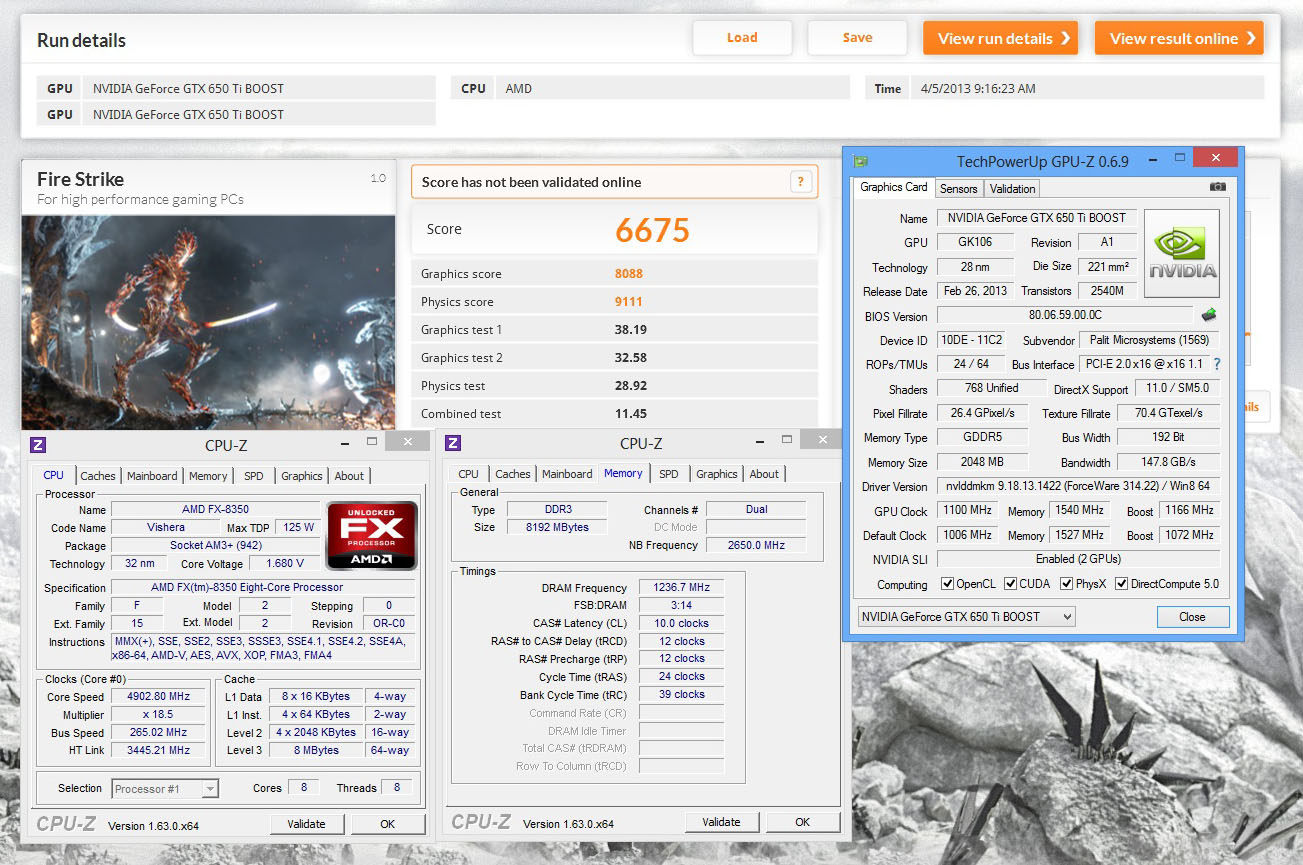Click the NVIDIA SLI field Enabled (2 GPUs)
Viewport: 1303px width, 865px height.
(1078, 559)
